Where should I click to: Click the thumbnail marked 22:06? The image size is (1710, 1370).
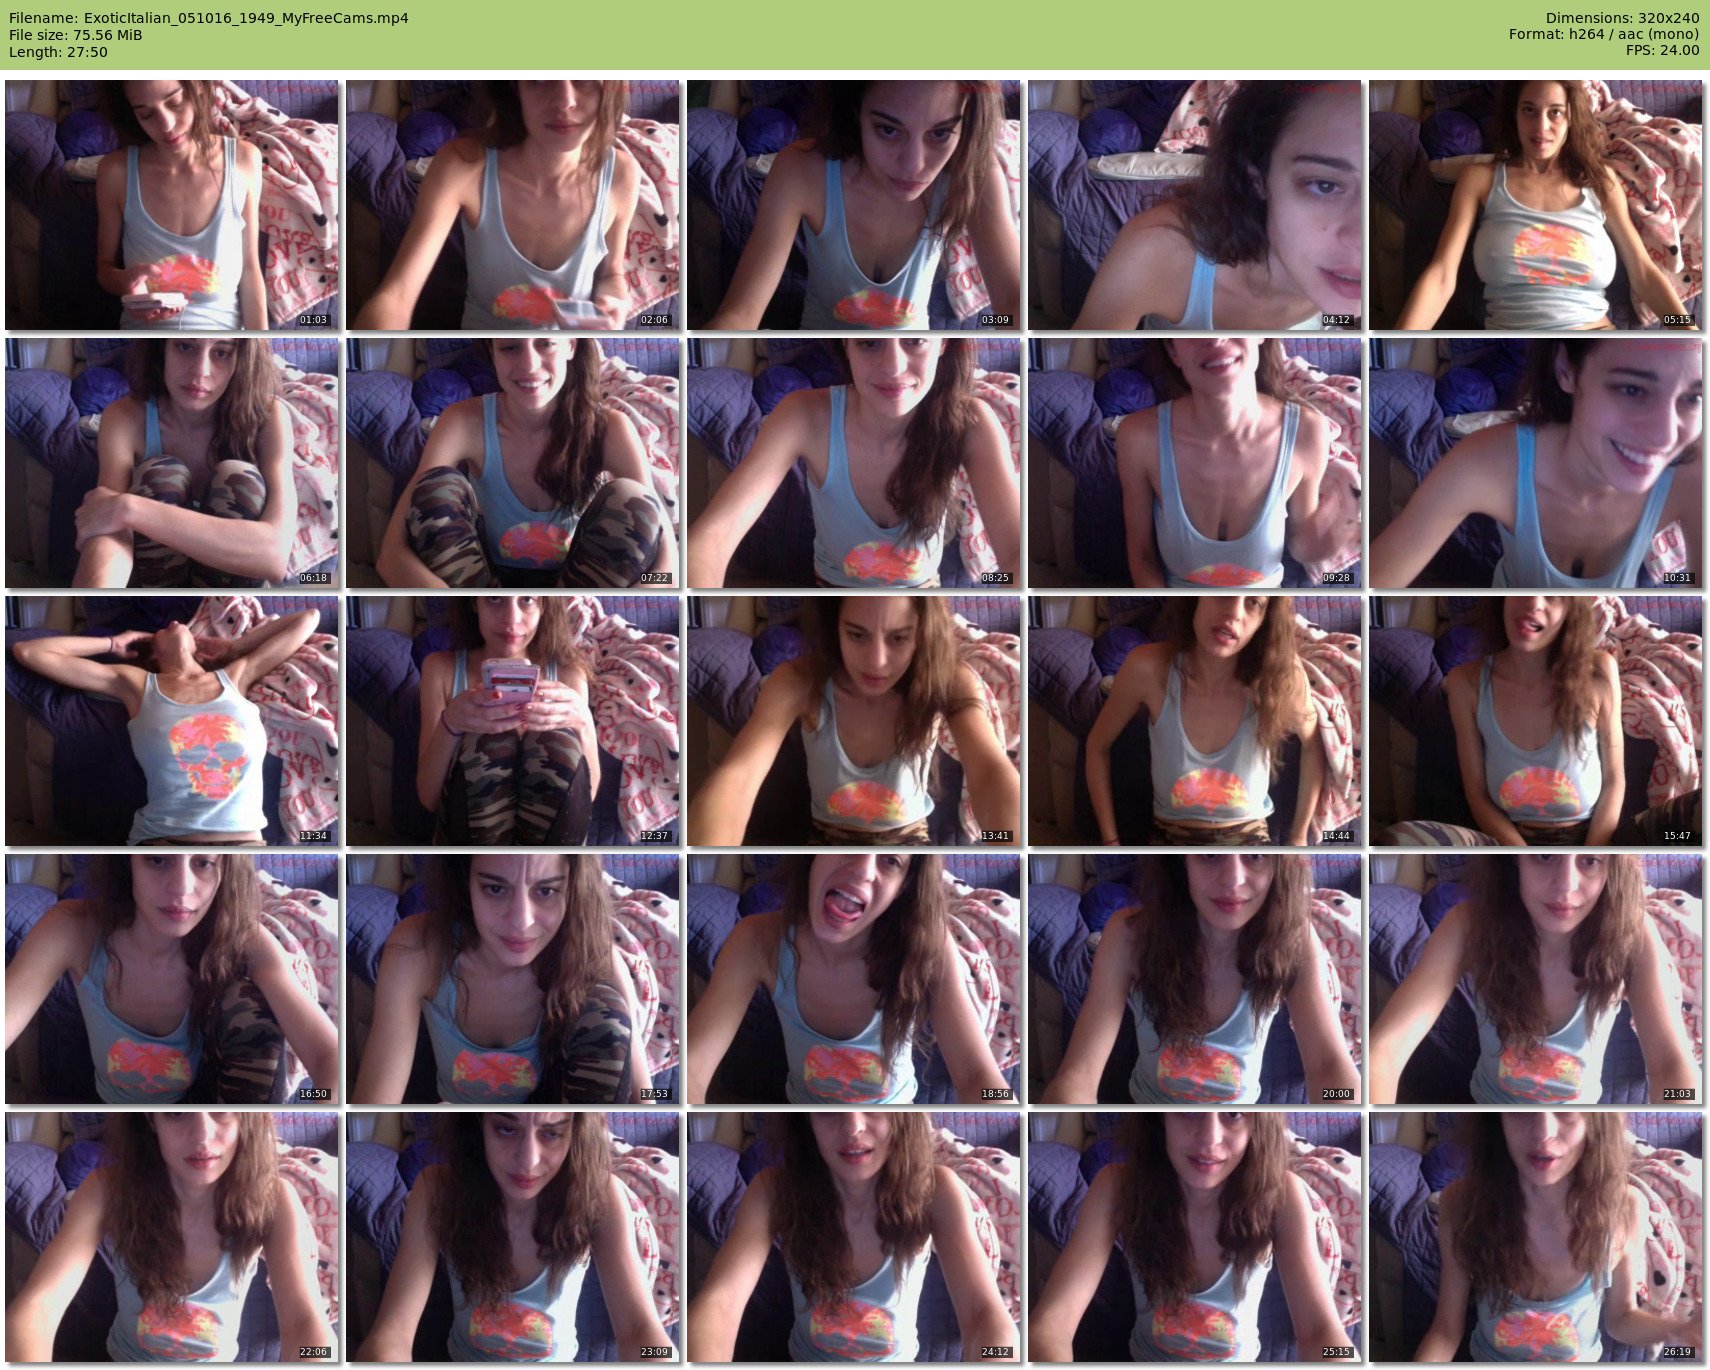pyautogui.click(x=171, y=1237)
